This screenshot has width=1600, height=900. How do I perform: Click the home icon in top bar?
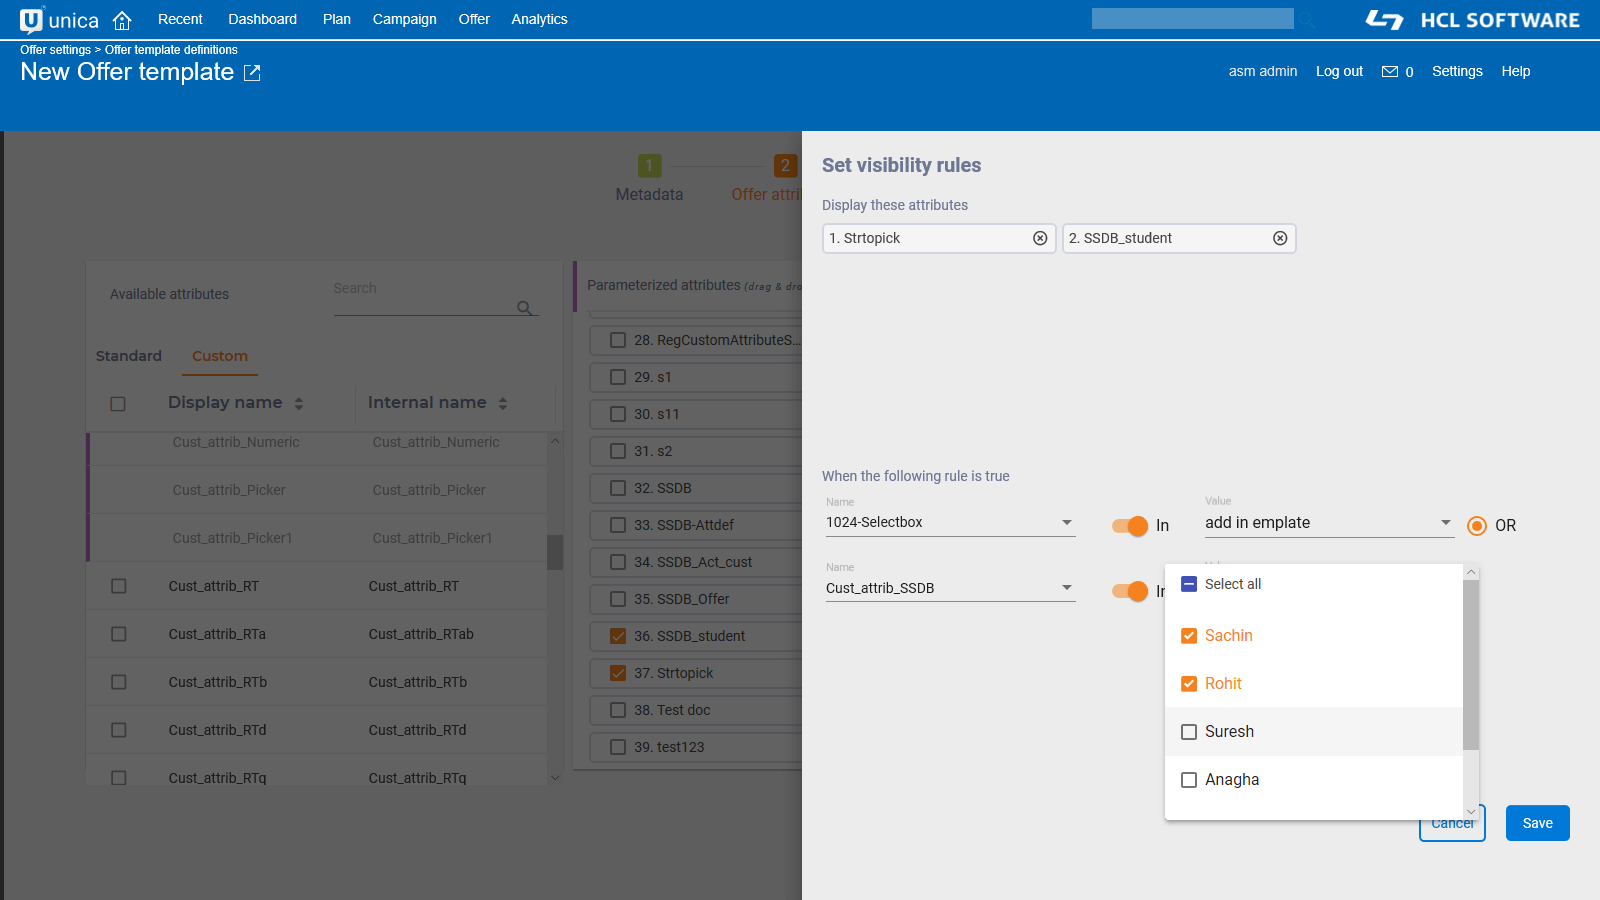(122, 20)
